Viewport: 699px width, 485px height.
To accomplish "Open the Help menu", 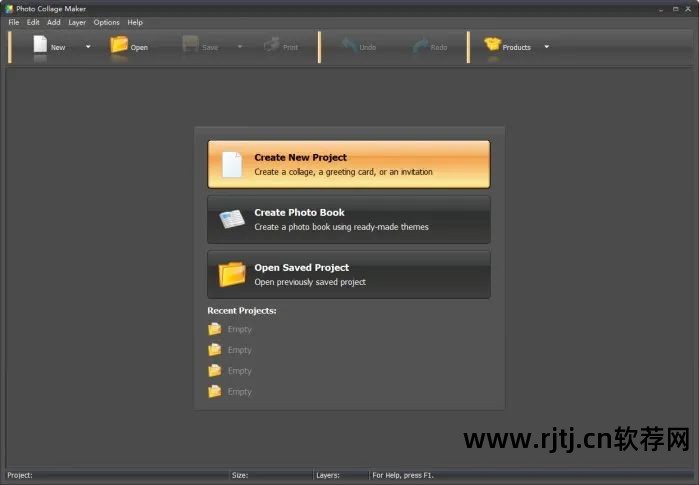I will pos(135,22).
